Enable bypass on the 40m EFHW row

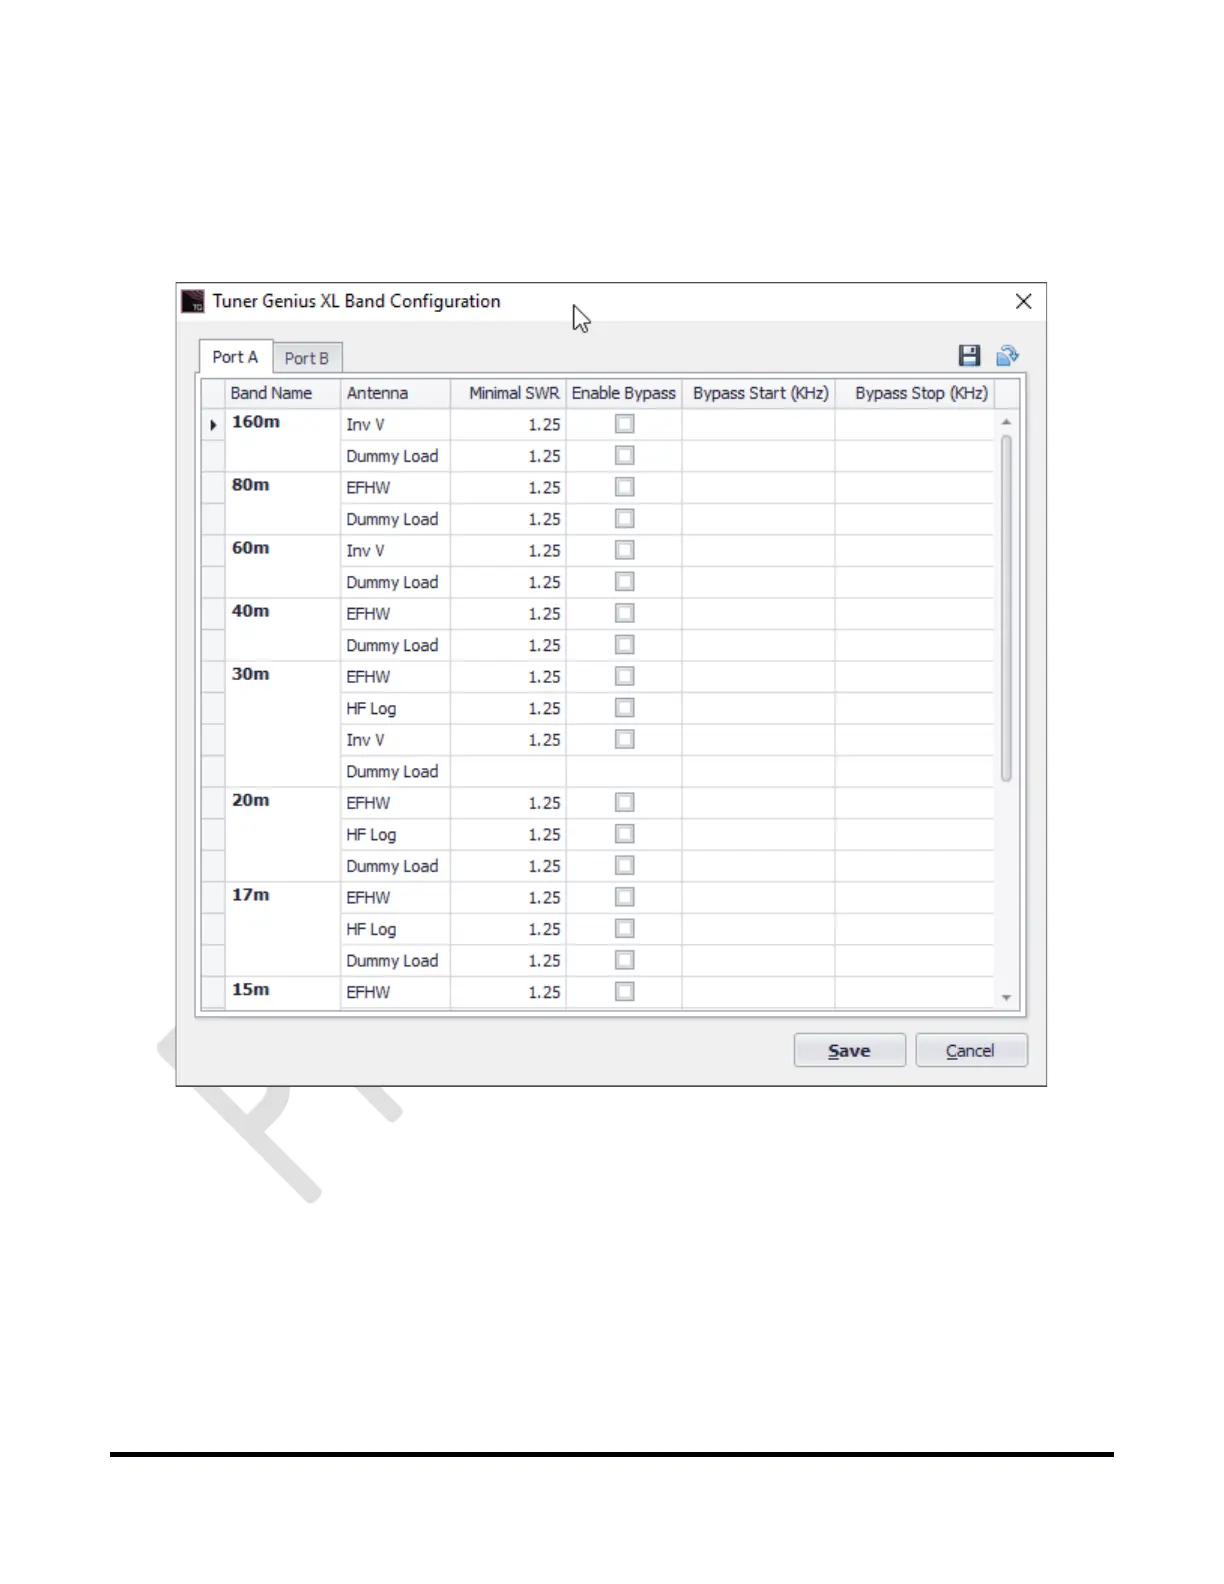625,613
